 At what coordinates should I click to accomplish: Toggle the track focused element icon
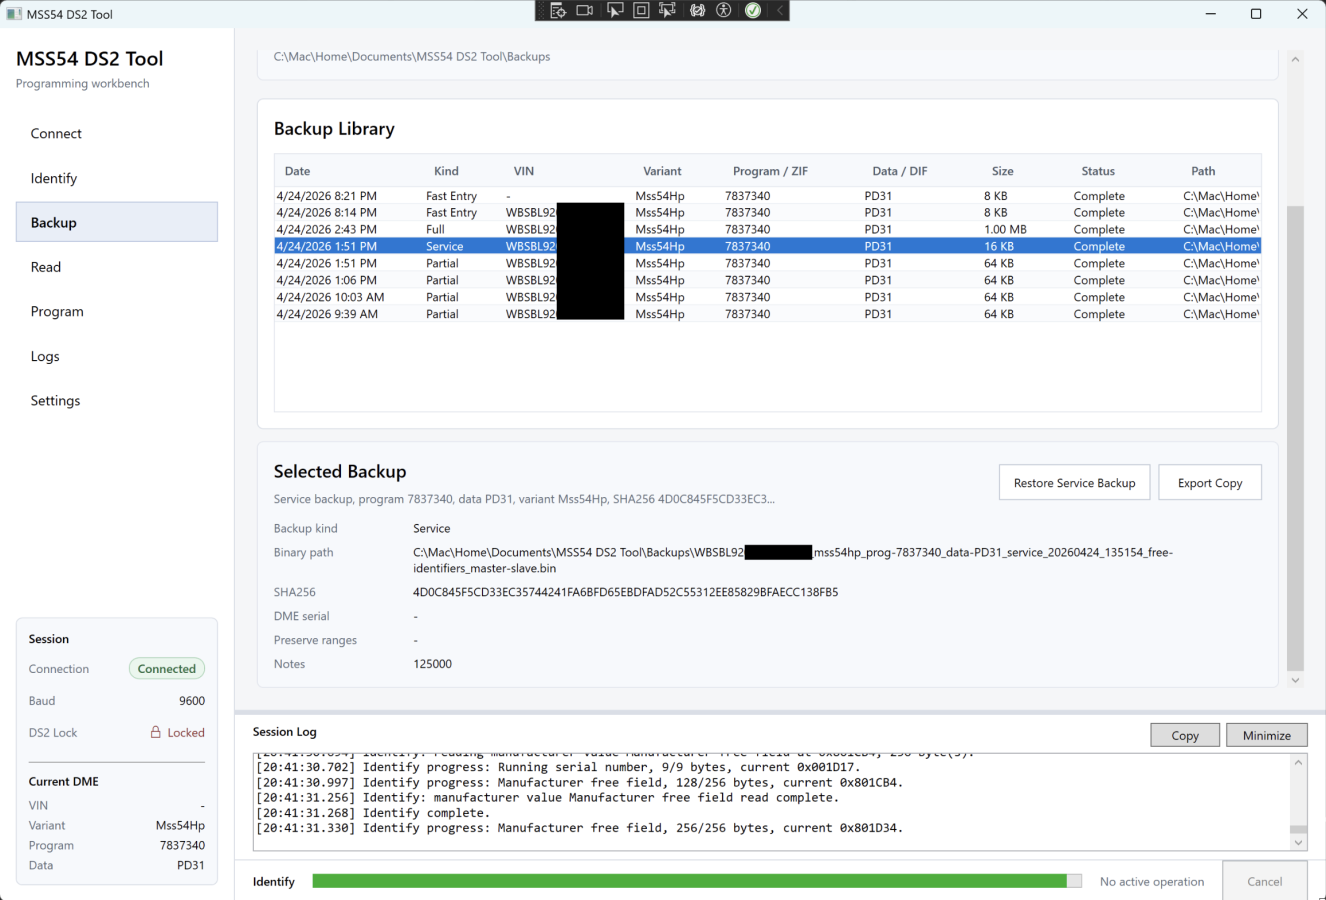click(668, 11)
